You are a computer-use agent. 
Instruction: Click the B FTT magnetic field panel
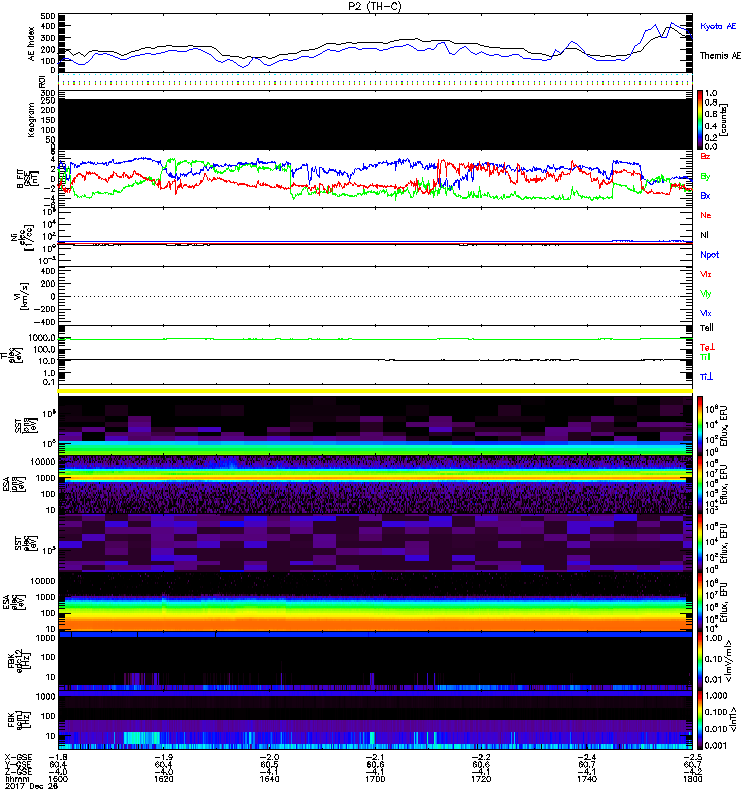click(x=375, y=178)
